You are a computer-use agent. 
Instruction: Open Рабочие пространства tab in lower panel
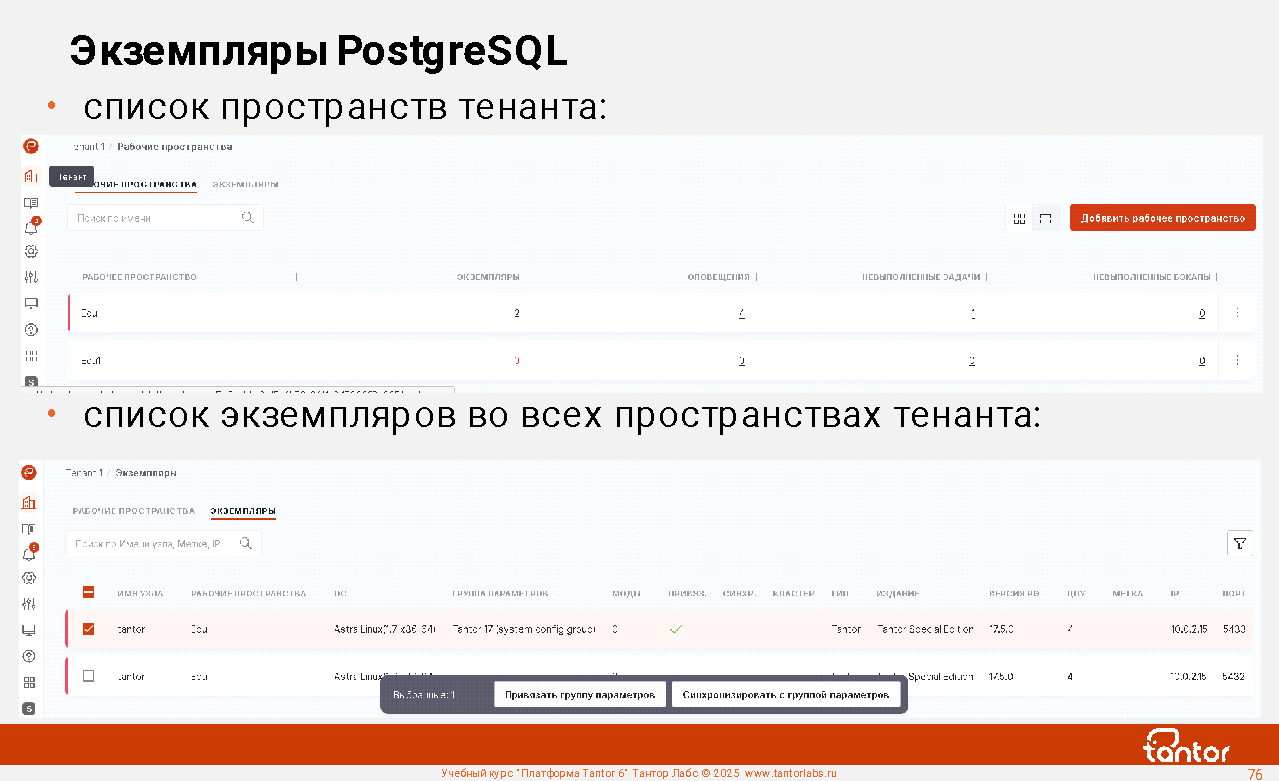pos(133,511)
